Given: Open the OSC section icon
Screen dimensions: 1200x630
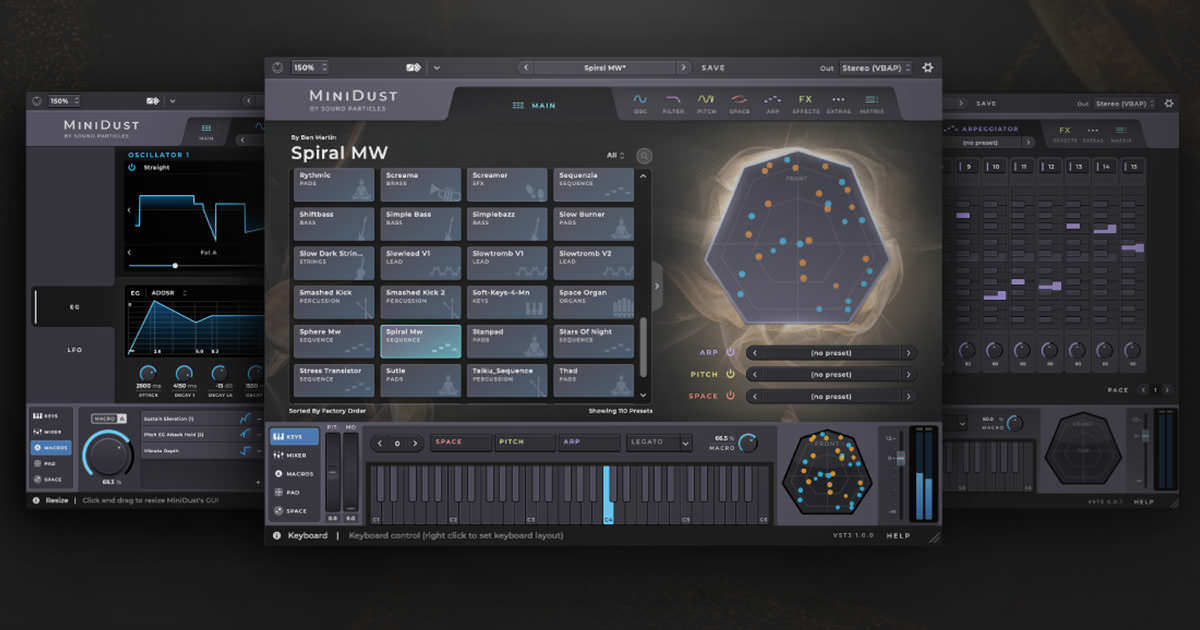Looking at the screenshot, I should pos(640,103).
